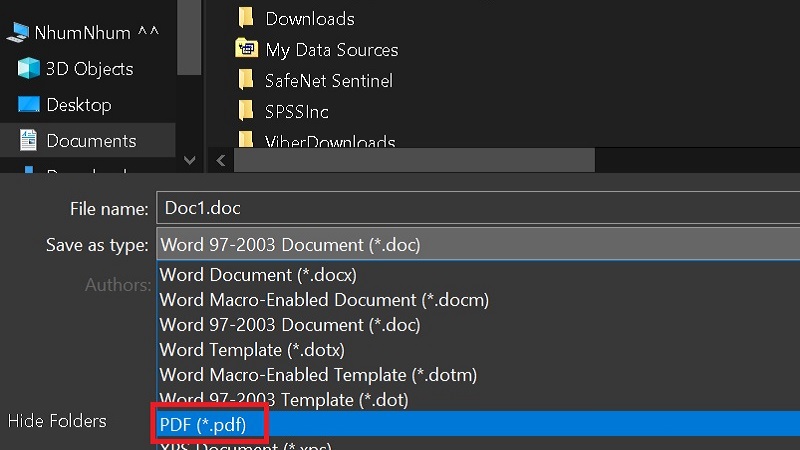This screenshot has height=450, width=800.
Task: Click the NhumNhum computer icon
Action: tap(18, 32)
